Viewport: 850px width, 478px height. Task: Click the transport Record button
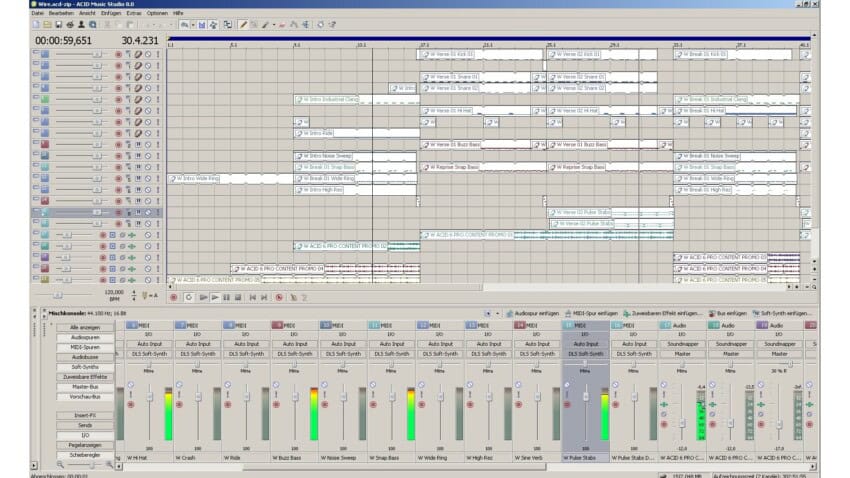pyautogui.click(x=174, y=297)
